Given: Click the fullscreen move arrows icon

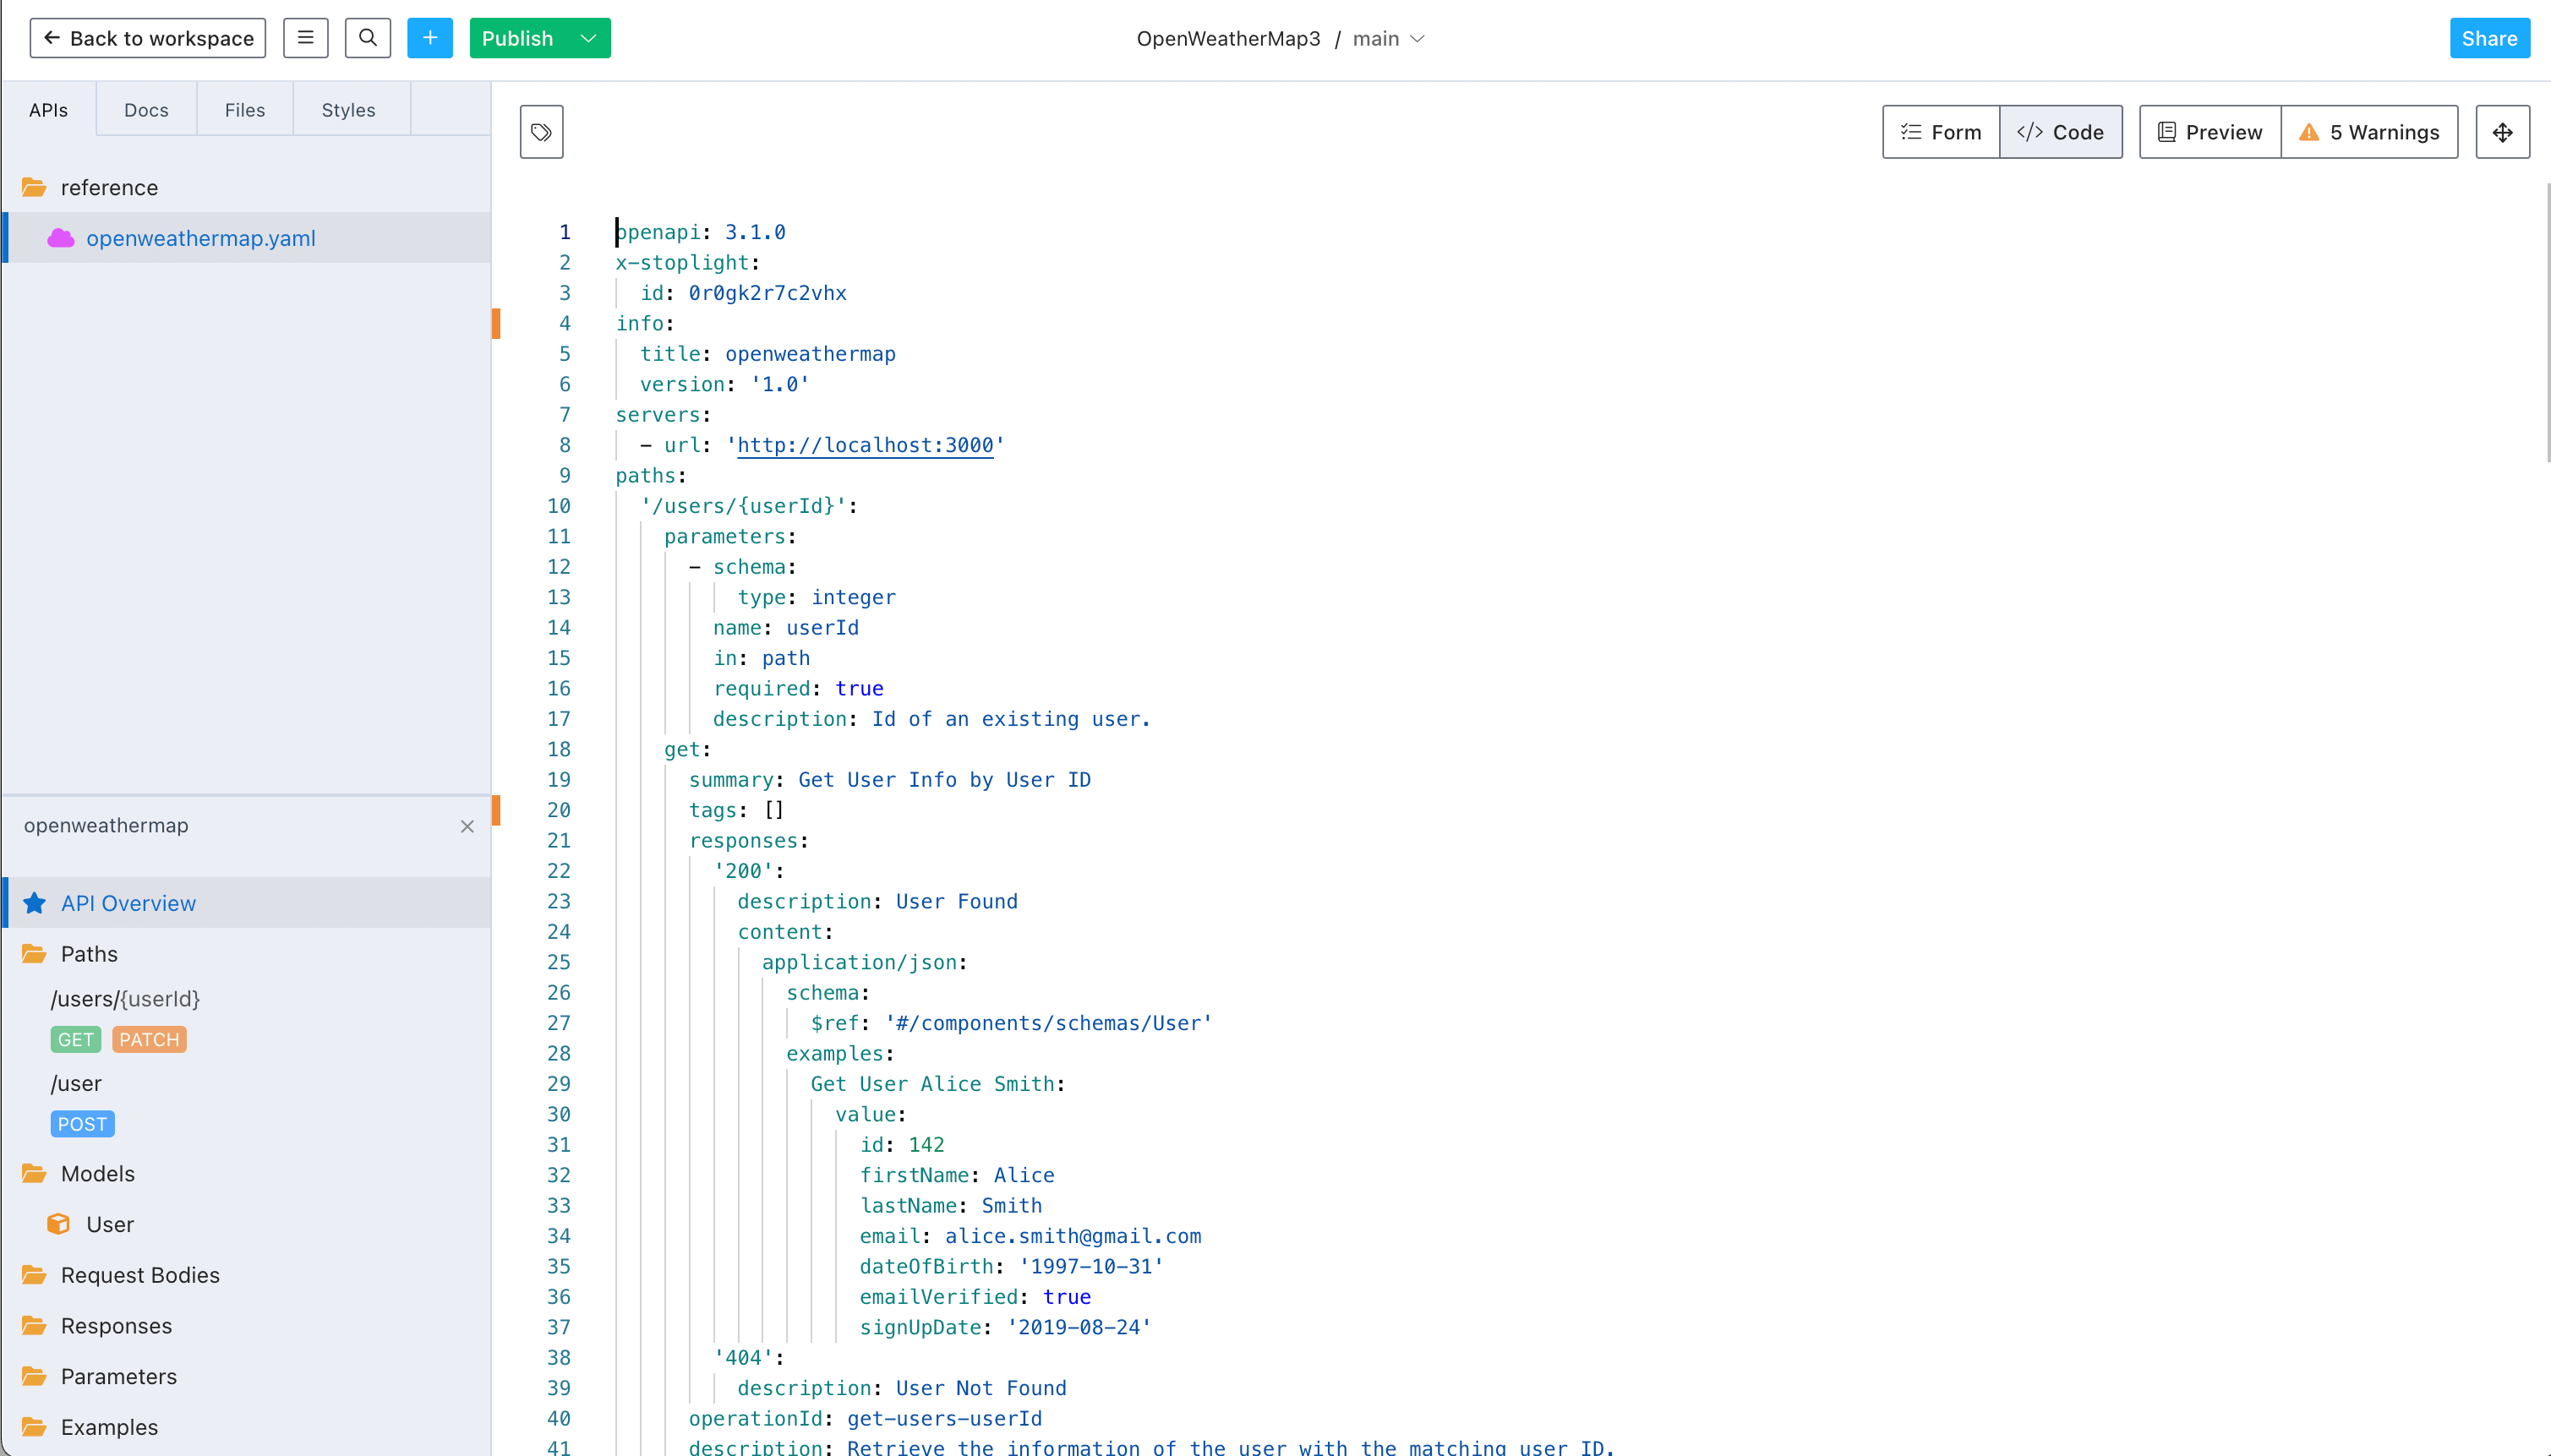Looking at the screenshot, I should pyautogui.click(x=2502, y=132).
